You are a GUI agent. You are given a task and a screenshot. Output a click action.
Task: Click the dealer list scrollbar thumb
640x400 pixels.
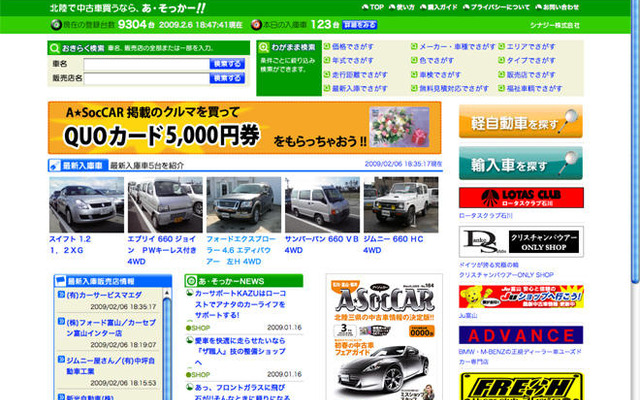[167, 349]
